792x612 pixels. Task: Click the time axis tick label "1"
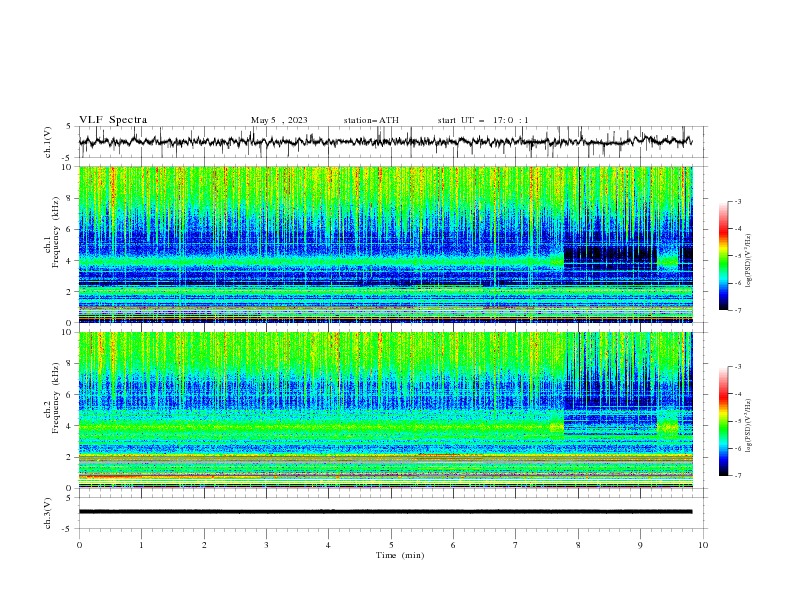[x=141, y=545]
